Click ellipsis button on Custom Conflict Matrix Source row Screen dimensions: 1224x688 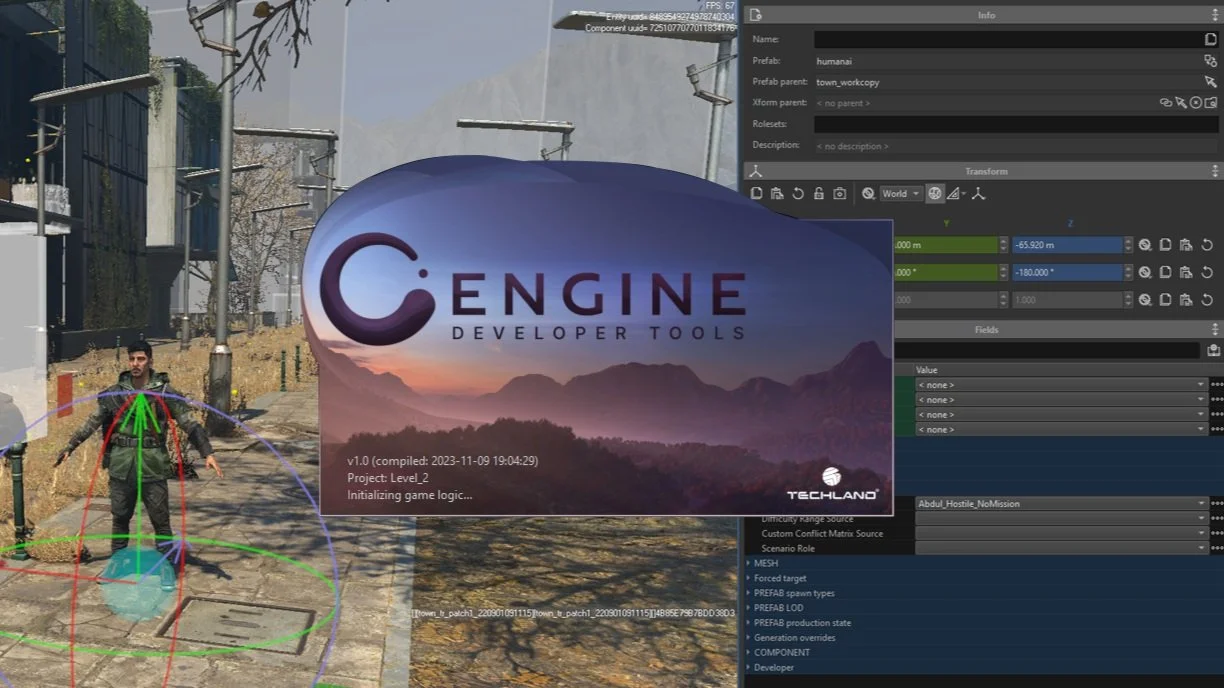point(1217,533)
